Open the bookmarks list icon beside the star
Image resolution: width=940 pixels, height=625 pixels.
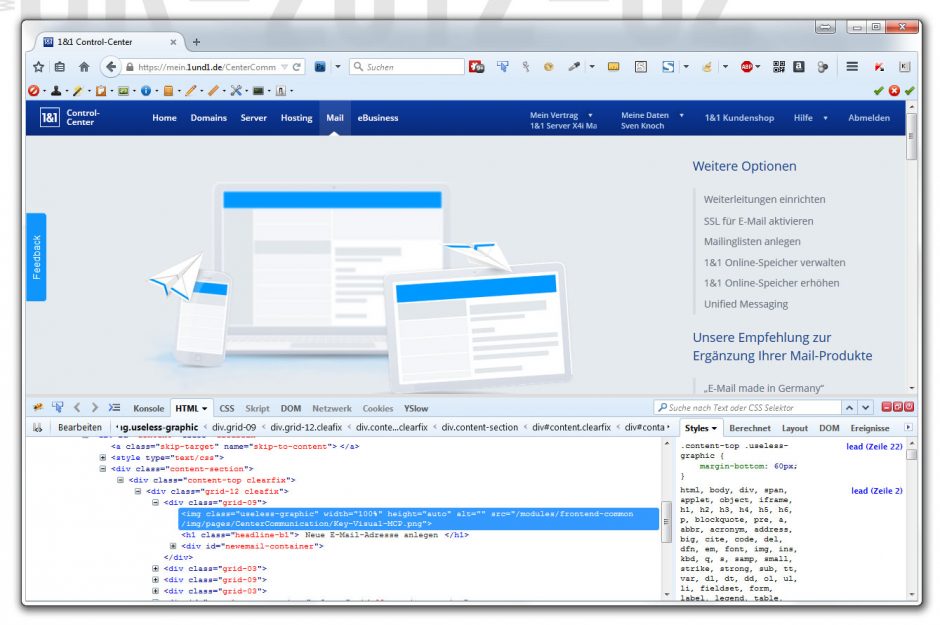click(x=60, y=67)
